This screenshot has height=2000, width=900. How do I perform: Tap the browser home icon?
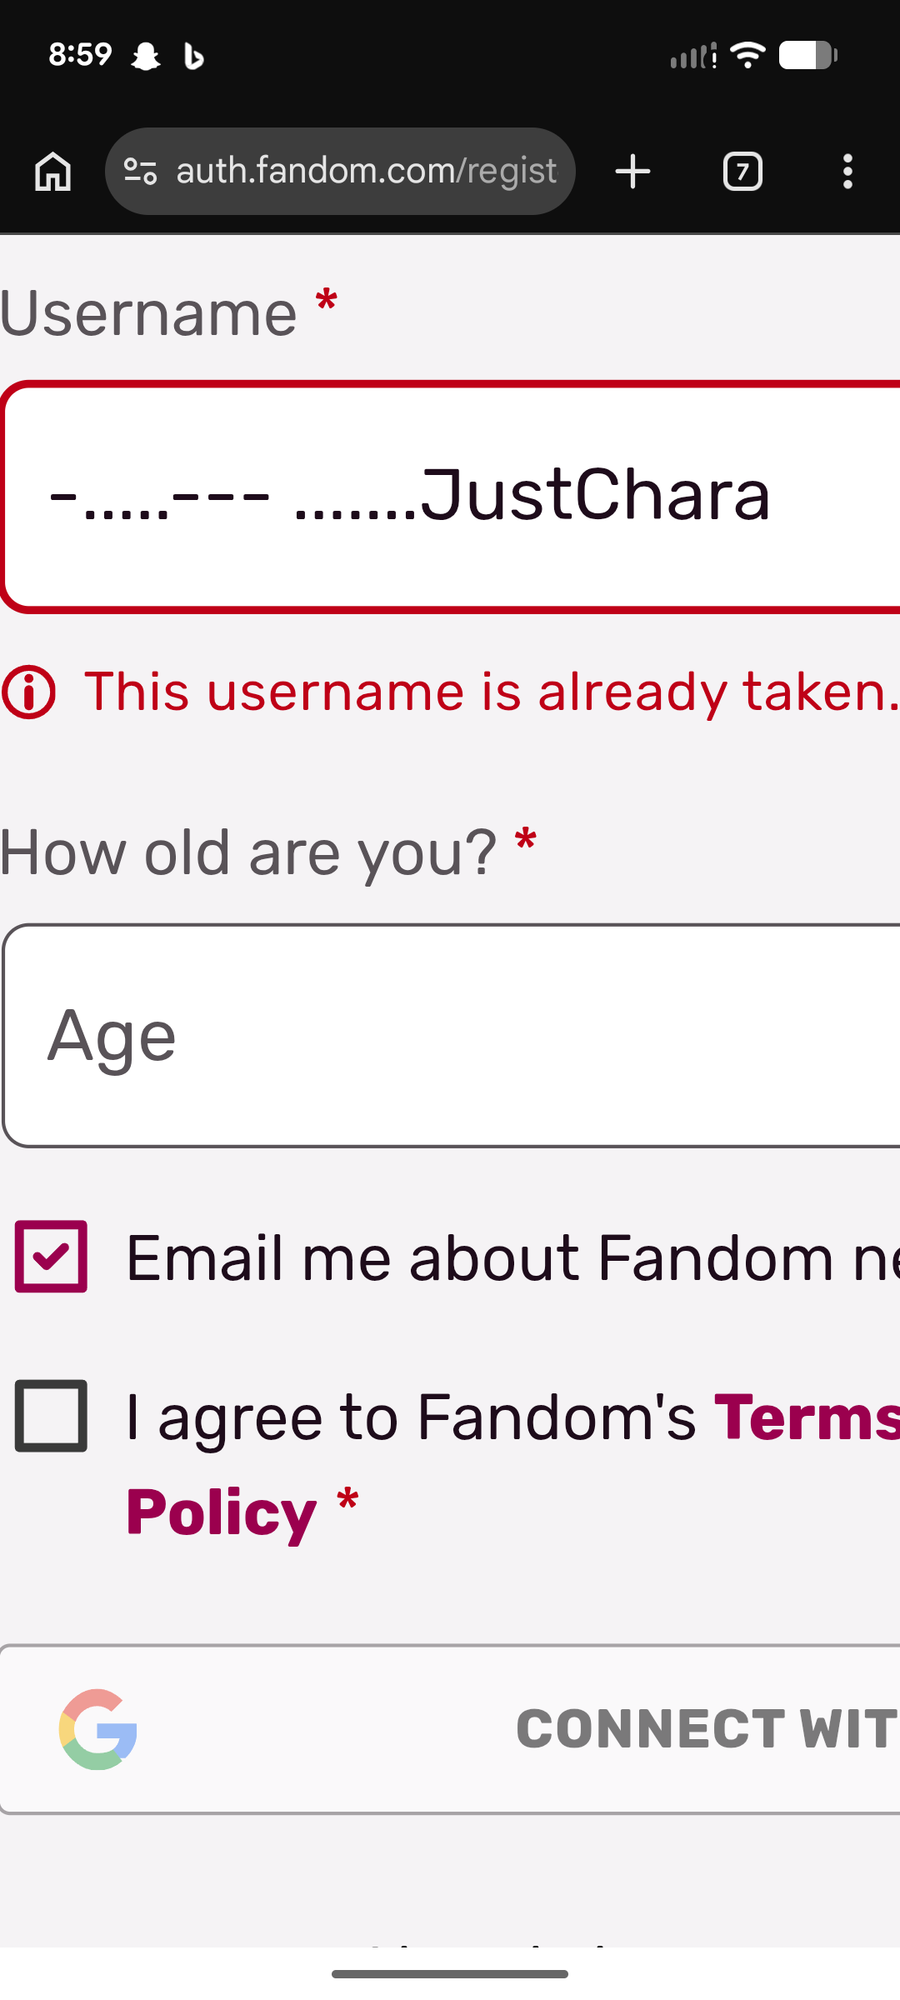coord(53,171)
